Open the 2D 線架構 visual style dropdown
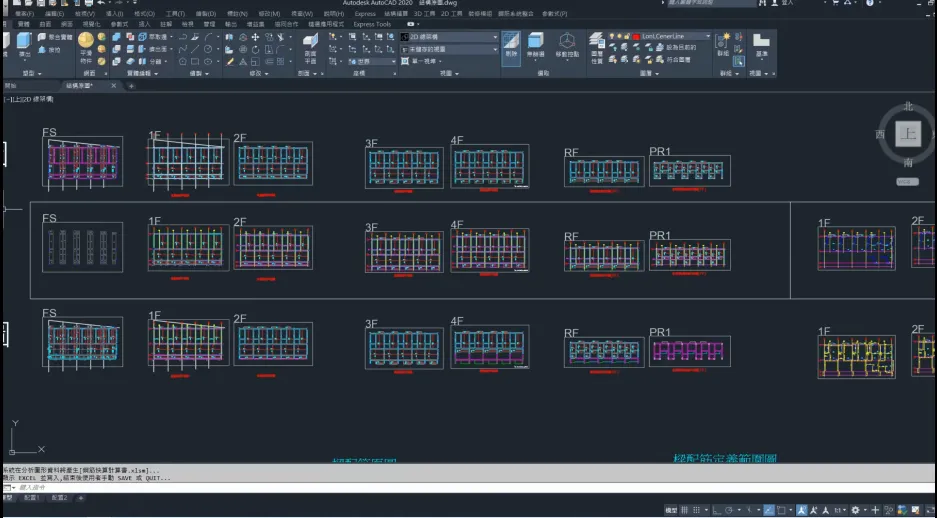 (449, 37)
